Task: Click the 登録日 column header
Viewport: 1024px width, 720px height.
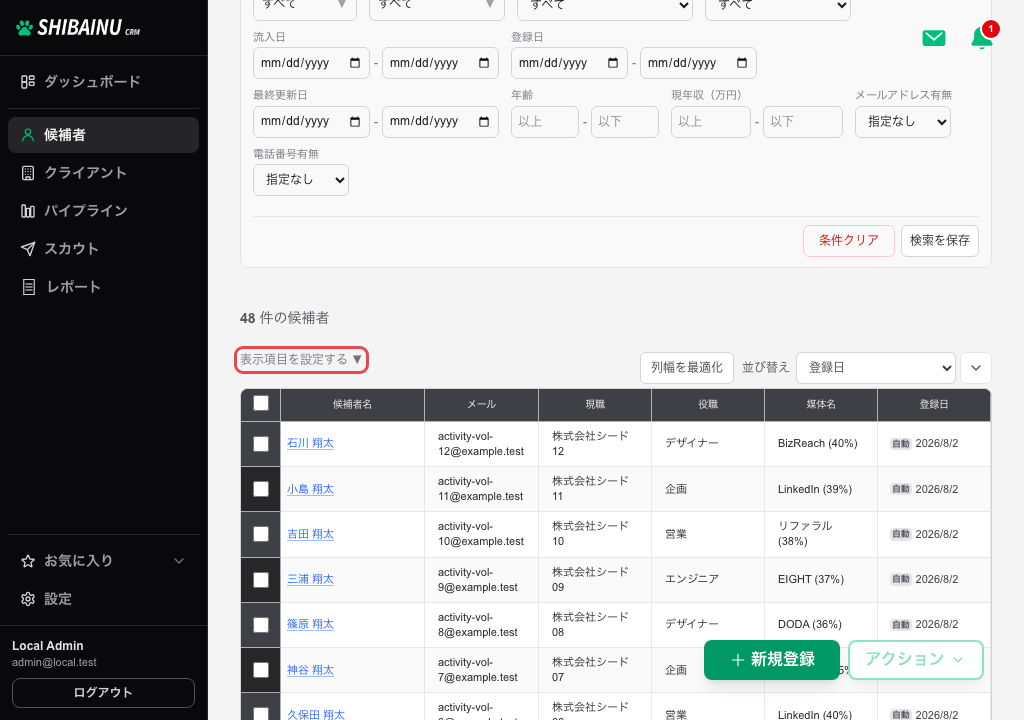Action: [x=934, y=404]
